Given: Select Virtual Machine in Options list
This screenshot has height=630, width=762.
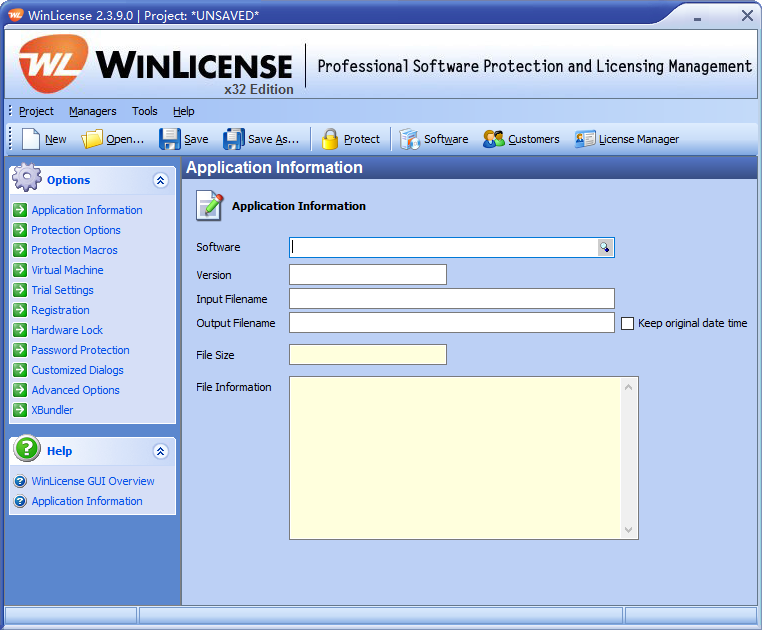Looking at the screenshot, I should point(67,270).
